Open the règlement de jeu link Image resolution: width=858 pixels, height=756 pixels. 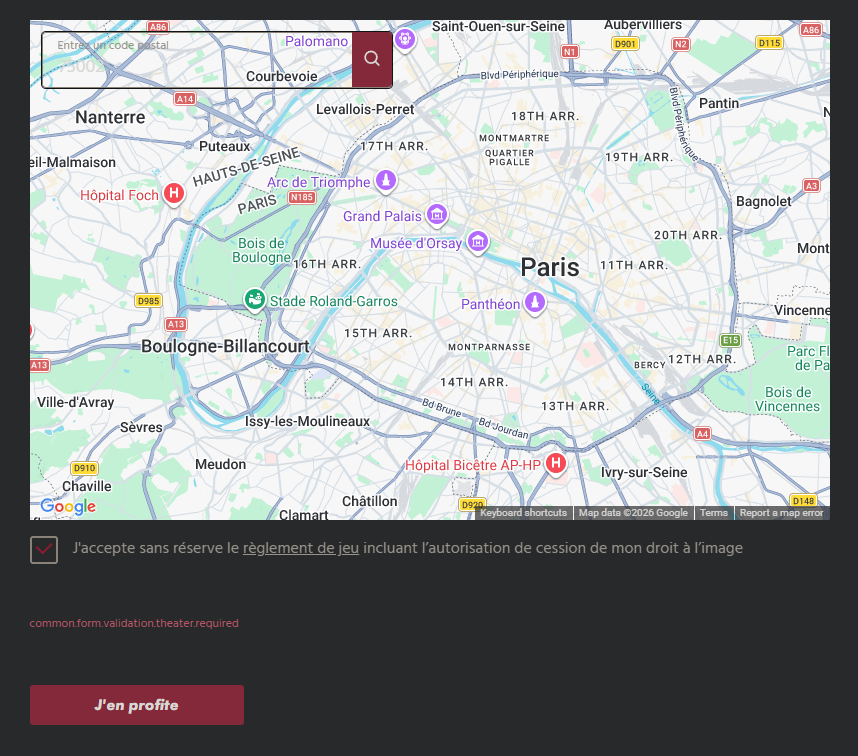pos(301,548)
